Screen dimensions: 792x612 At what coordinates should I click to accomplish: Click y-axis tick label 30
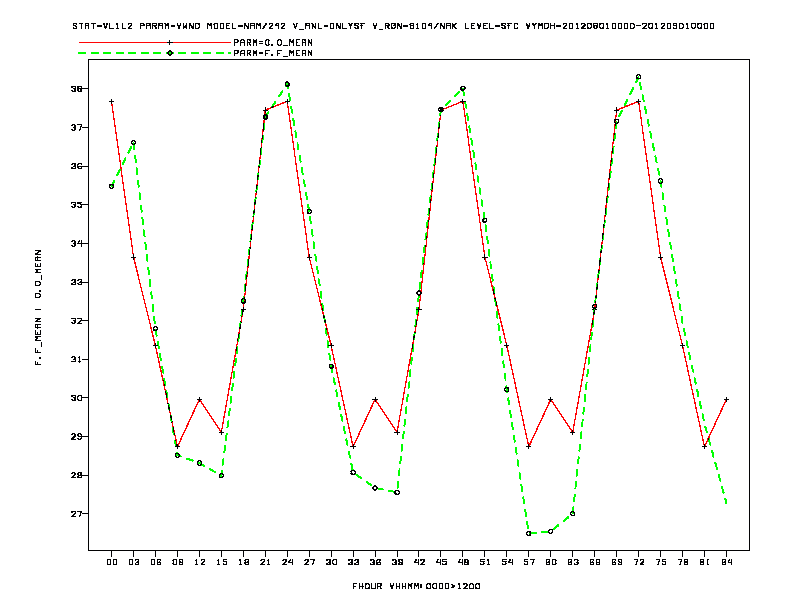77,398
